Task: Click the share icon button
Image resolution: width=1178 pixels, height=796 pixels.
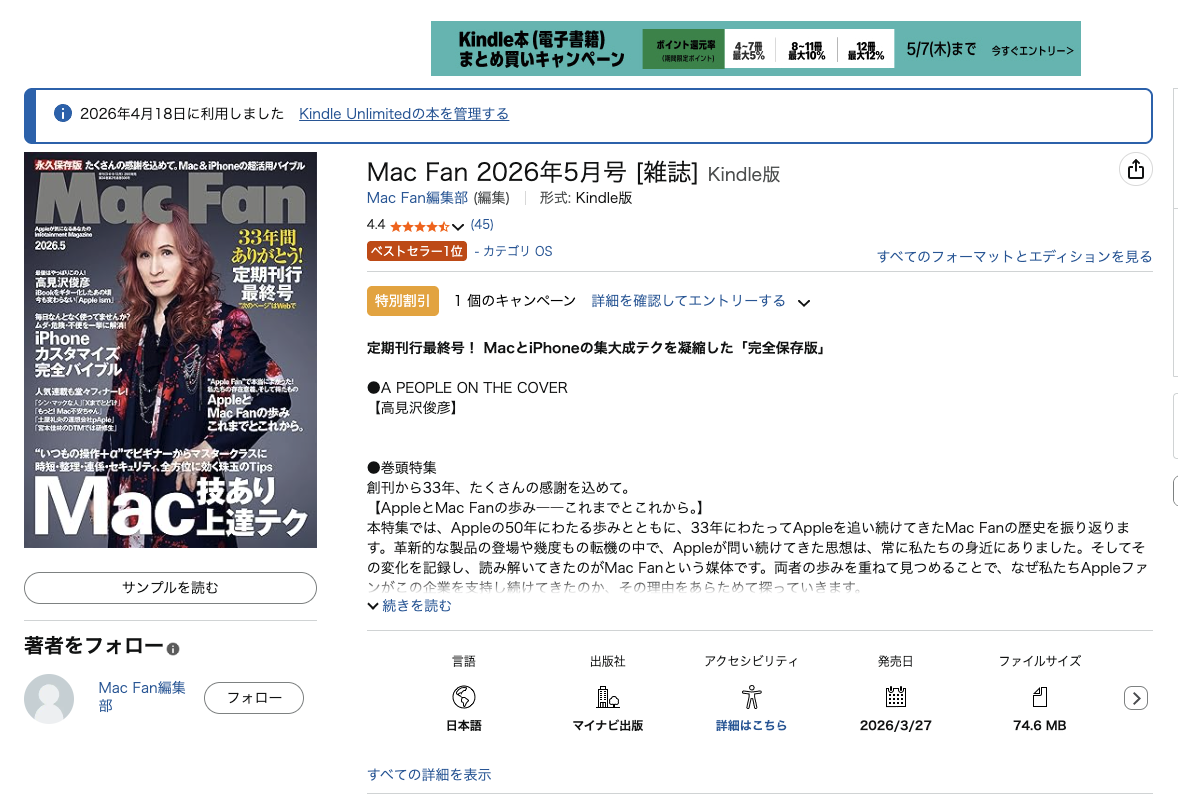Action: 1135,170
